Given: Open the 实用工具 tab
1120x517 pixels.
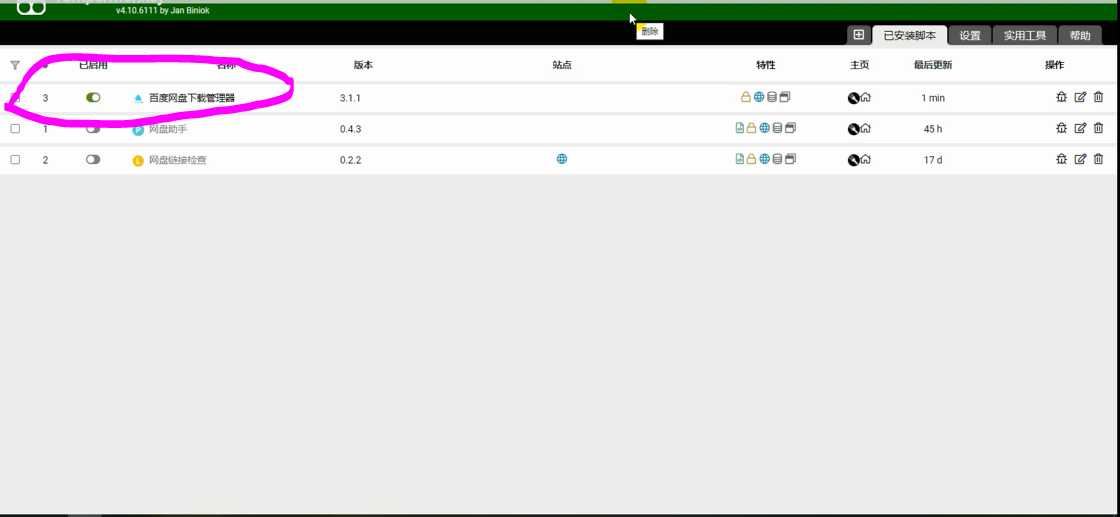Looking at the screenshot, I should click(1025, 36).
